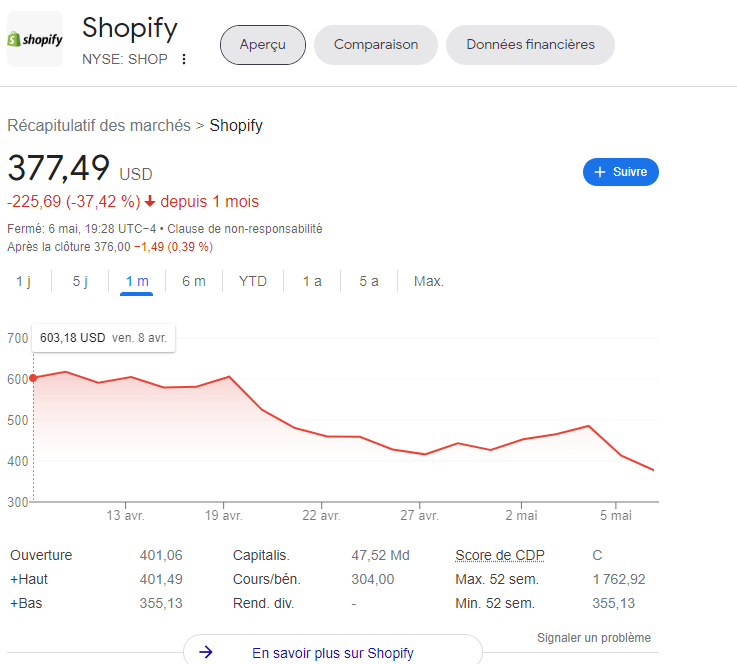This screenshot has height=664, width=737.
Task: Select the Max. time range
Action: (x=428, y=281)
